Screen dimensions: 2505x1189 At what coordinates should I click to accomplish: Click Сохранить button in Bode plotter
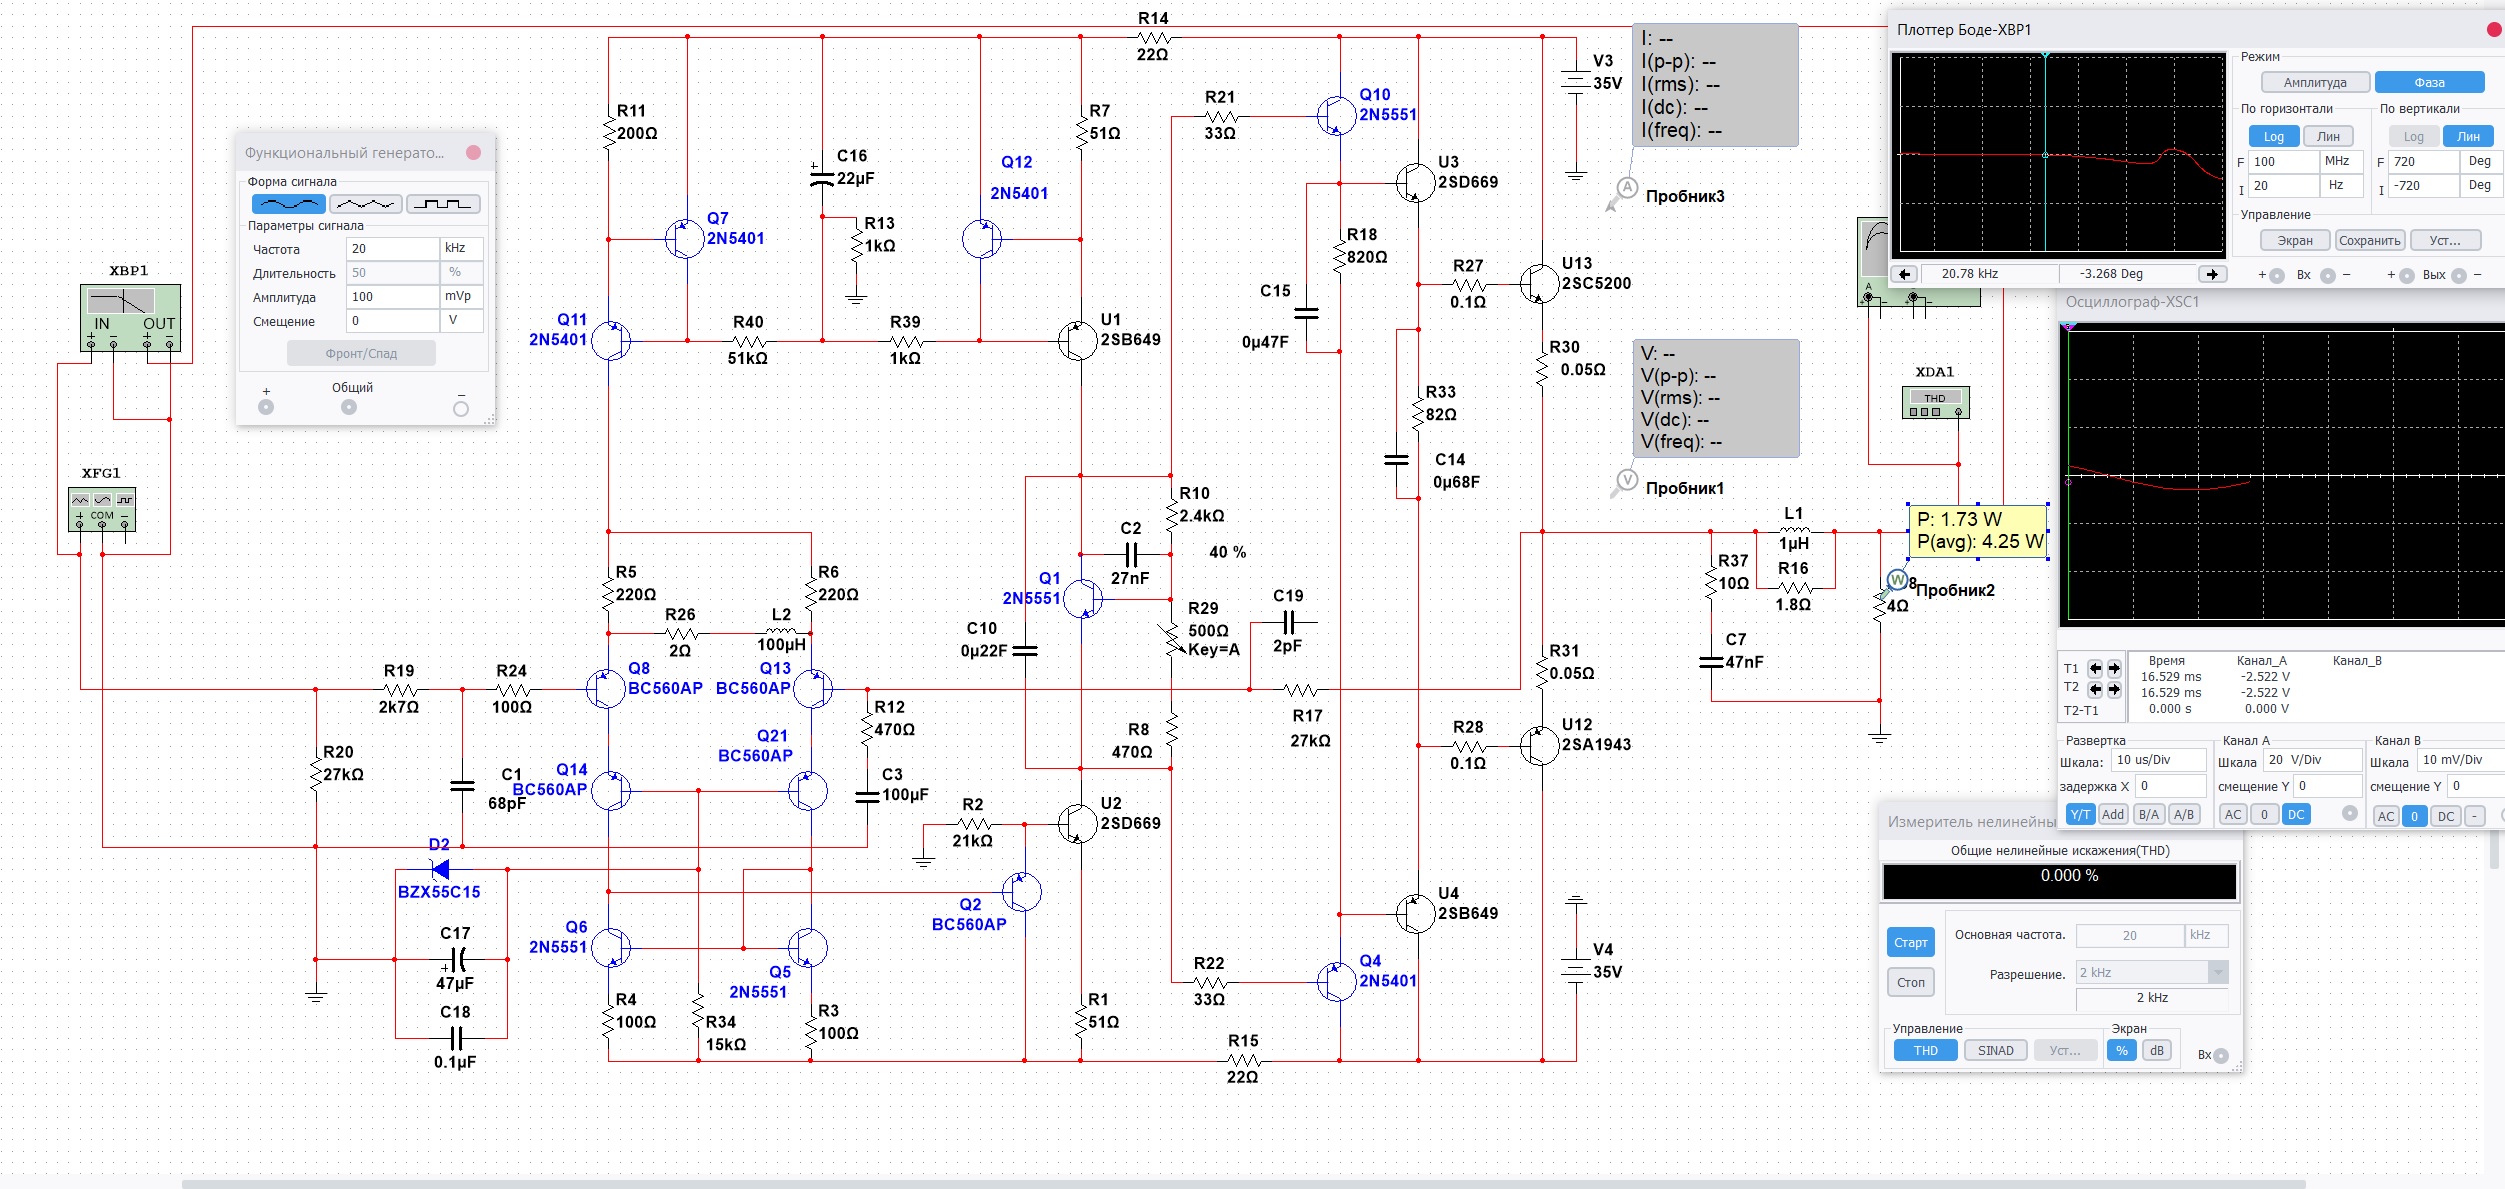click(x=2369, y=241)
